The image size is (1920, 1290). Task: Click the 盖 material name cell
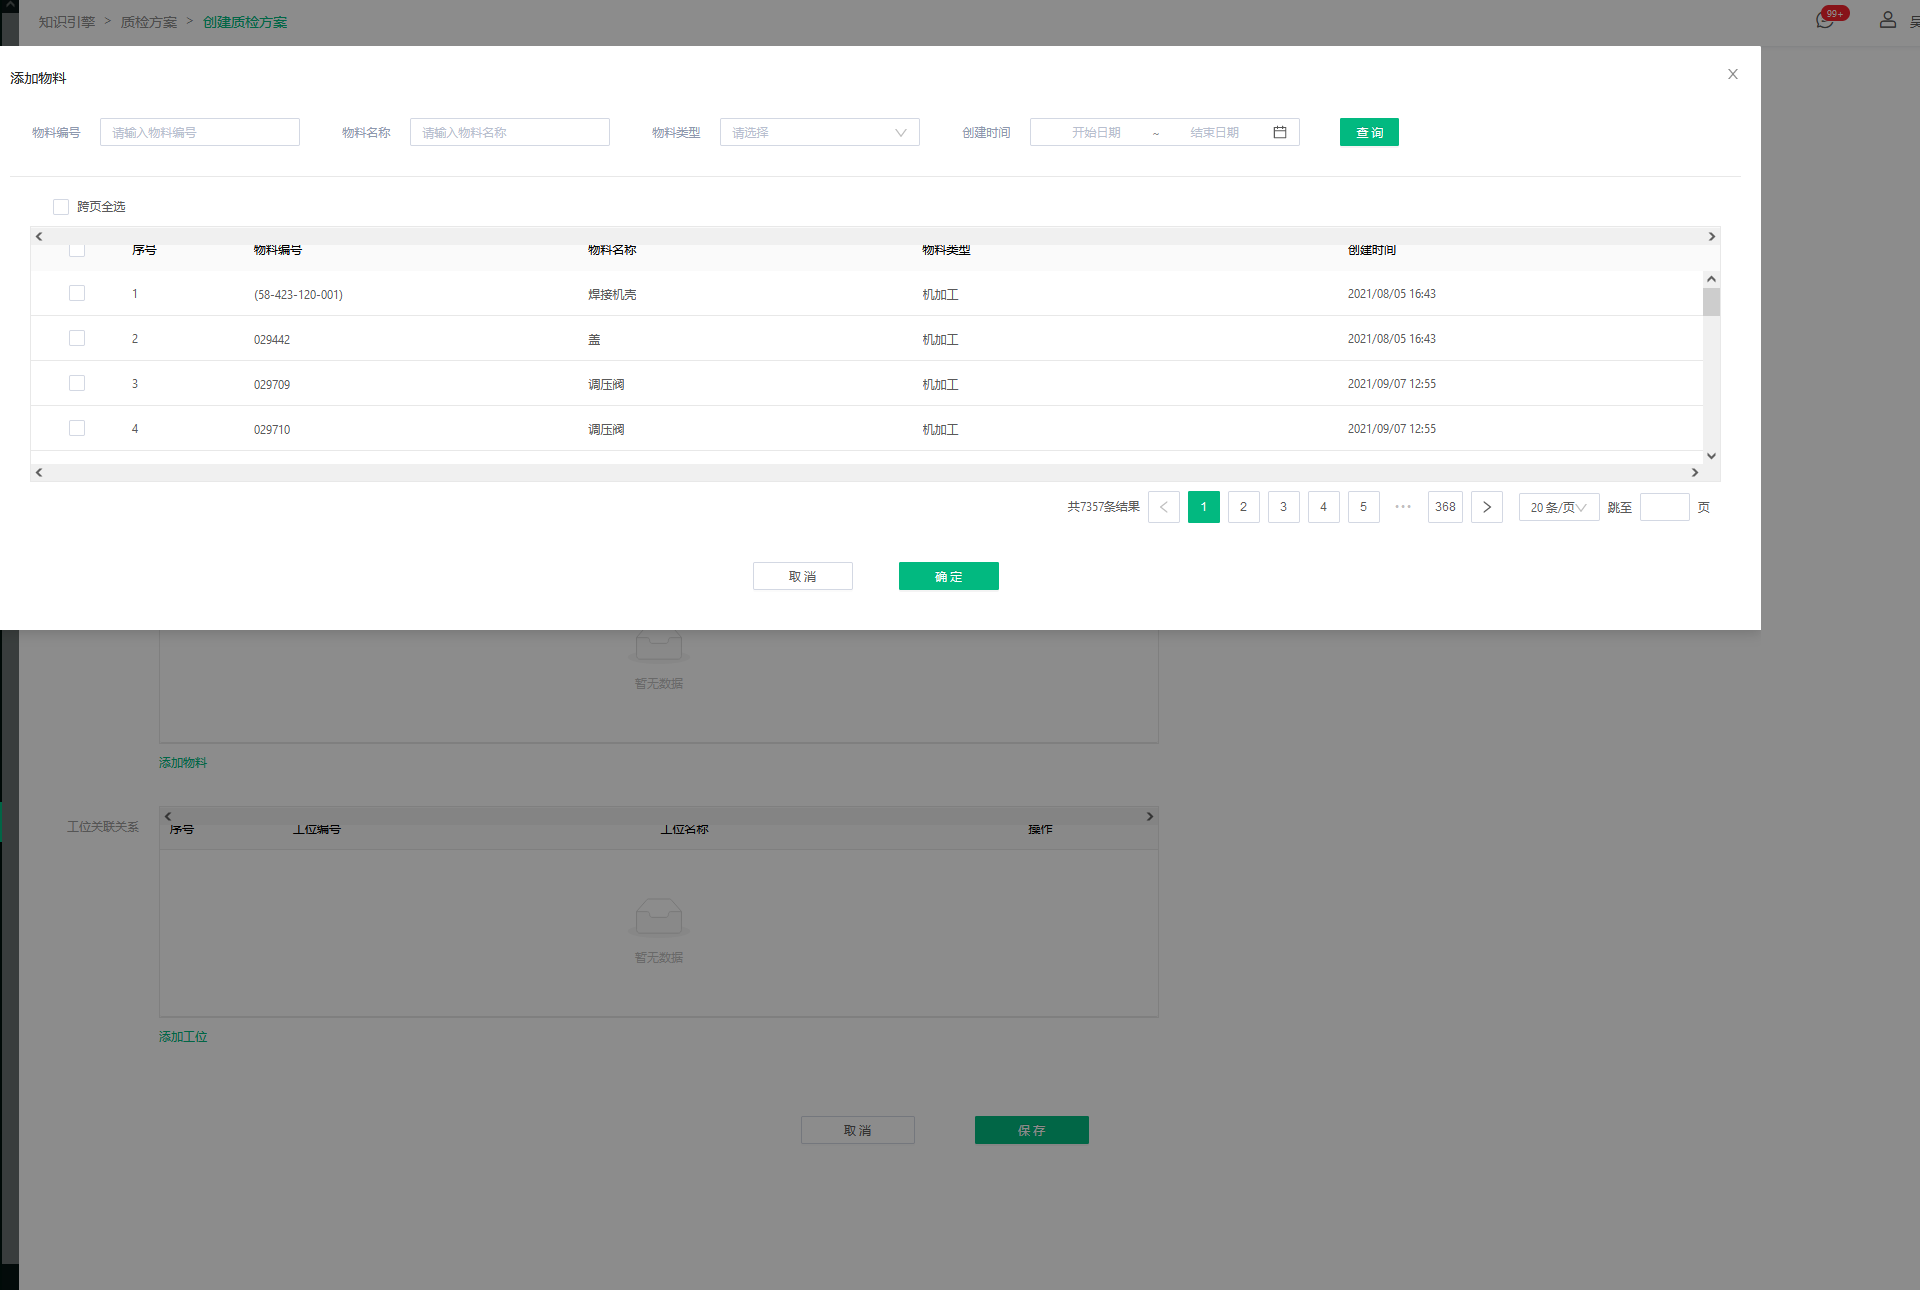pos(594,340)
